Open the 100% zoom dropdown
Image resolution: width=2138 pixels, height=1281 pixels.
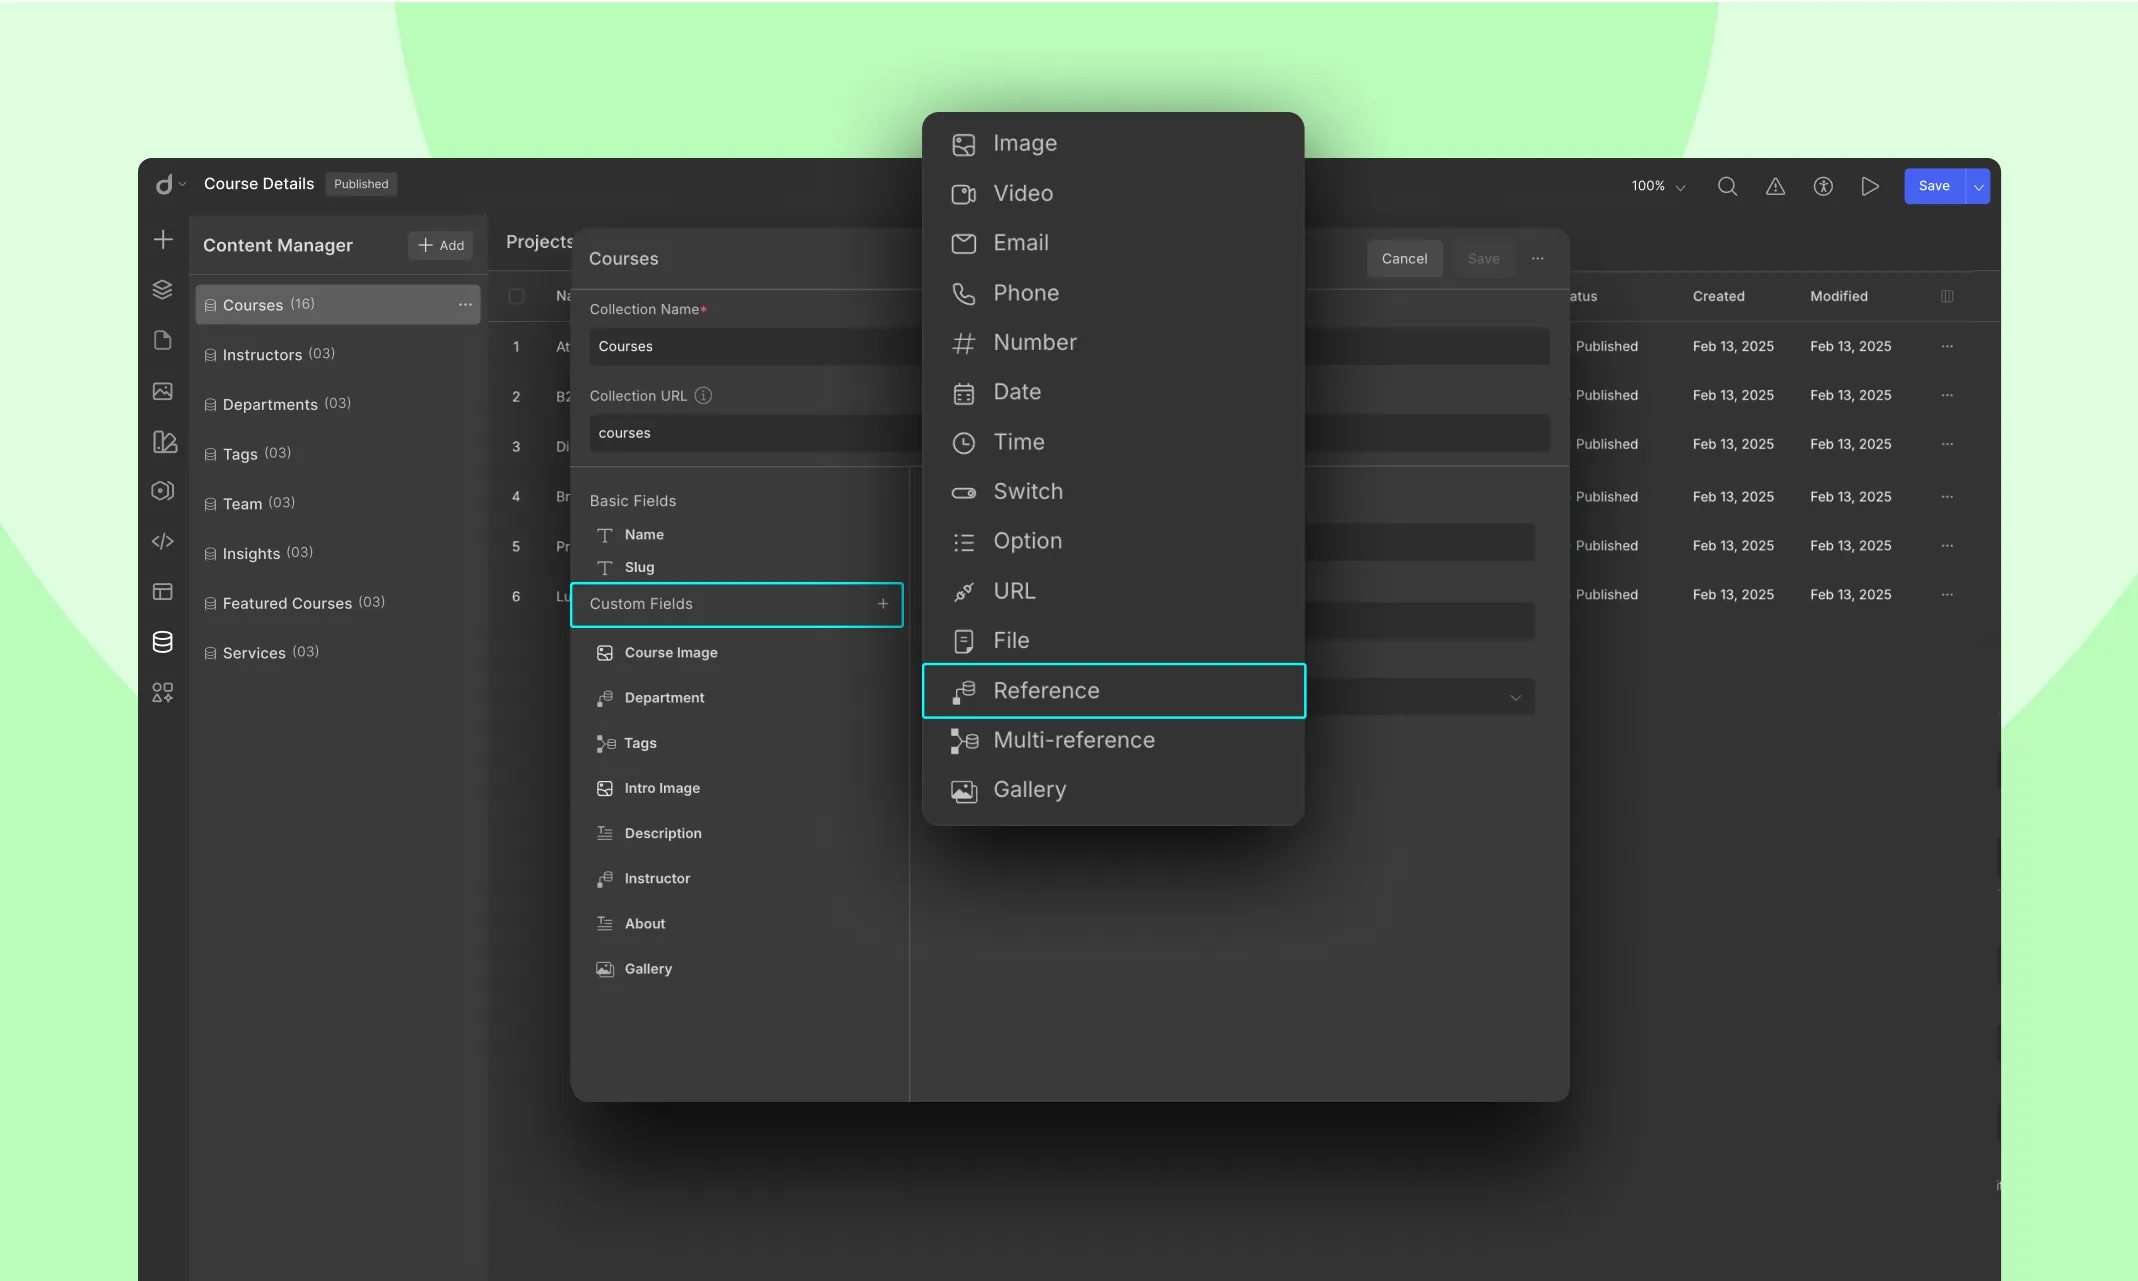pyautogui.click(x=1658, y=186)
